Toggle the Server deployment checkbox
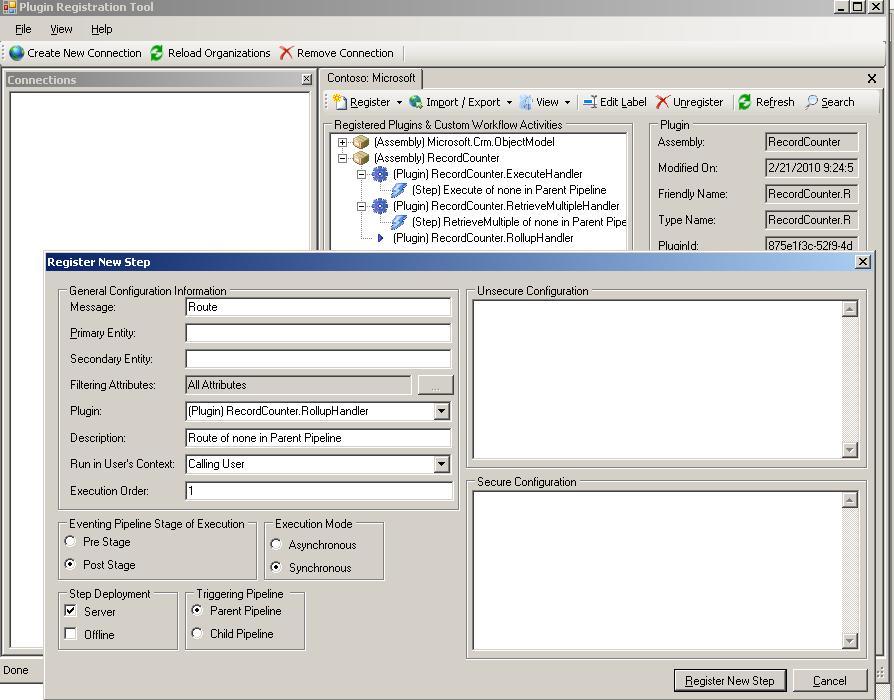The width and height of the screenshot is (894, 700). 71,611
